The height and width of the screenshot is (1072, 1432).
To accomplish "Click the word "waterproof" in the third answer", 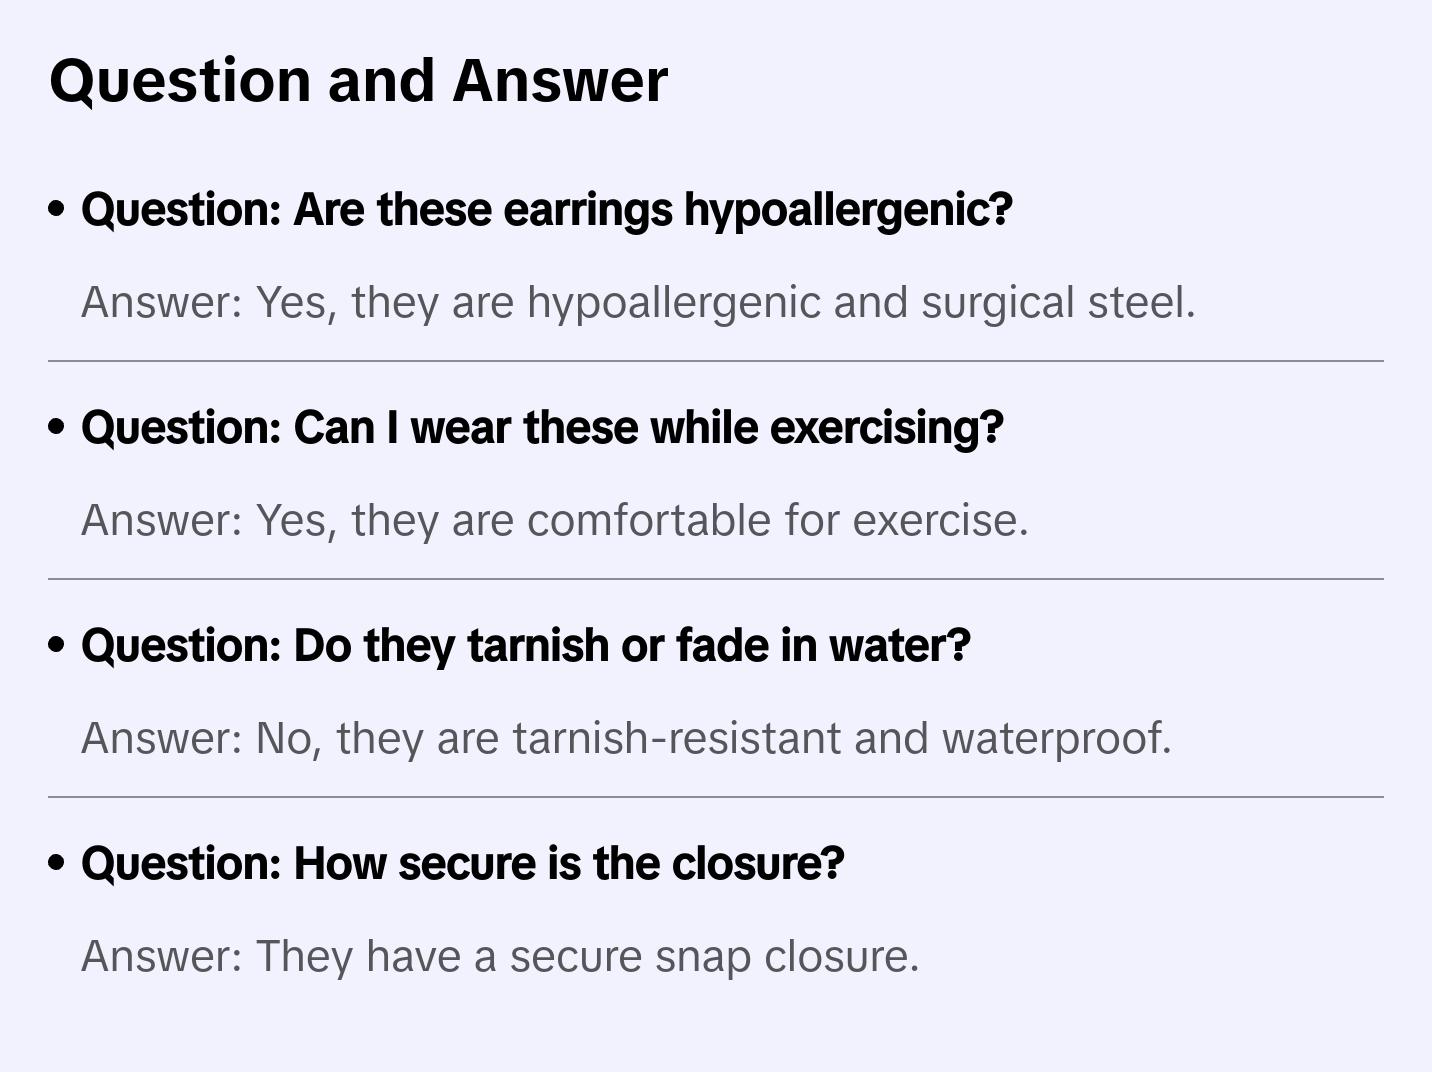I will [x=1056, y=738].
